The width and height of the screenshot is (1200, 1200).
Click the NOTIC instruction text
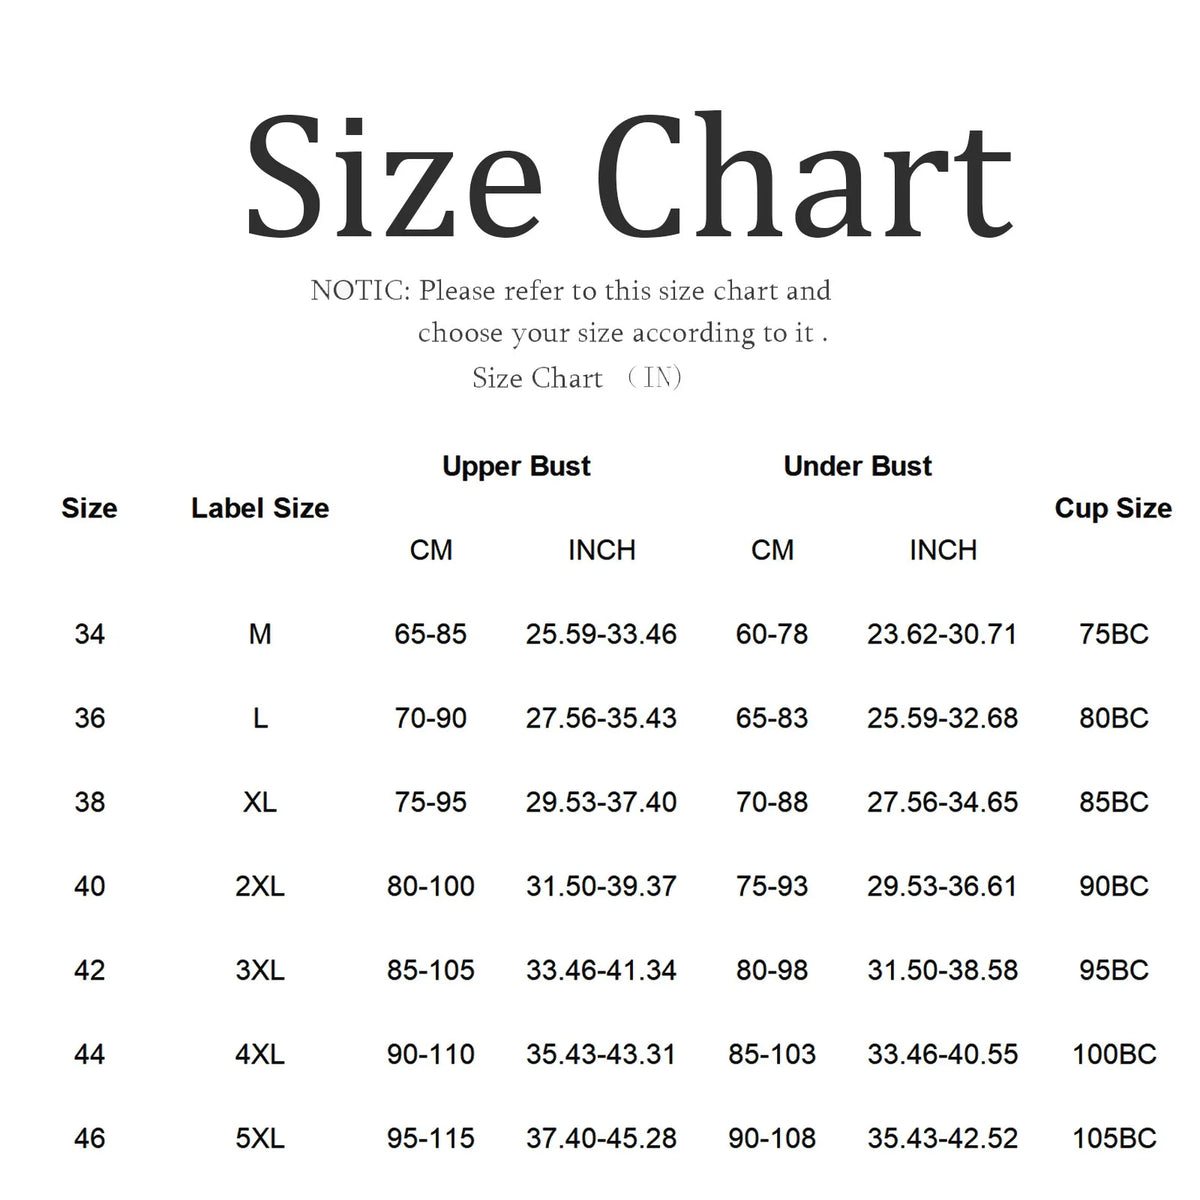pyautogui.click(x=571, y=311)
